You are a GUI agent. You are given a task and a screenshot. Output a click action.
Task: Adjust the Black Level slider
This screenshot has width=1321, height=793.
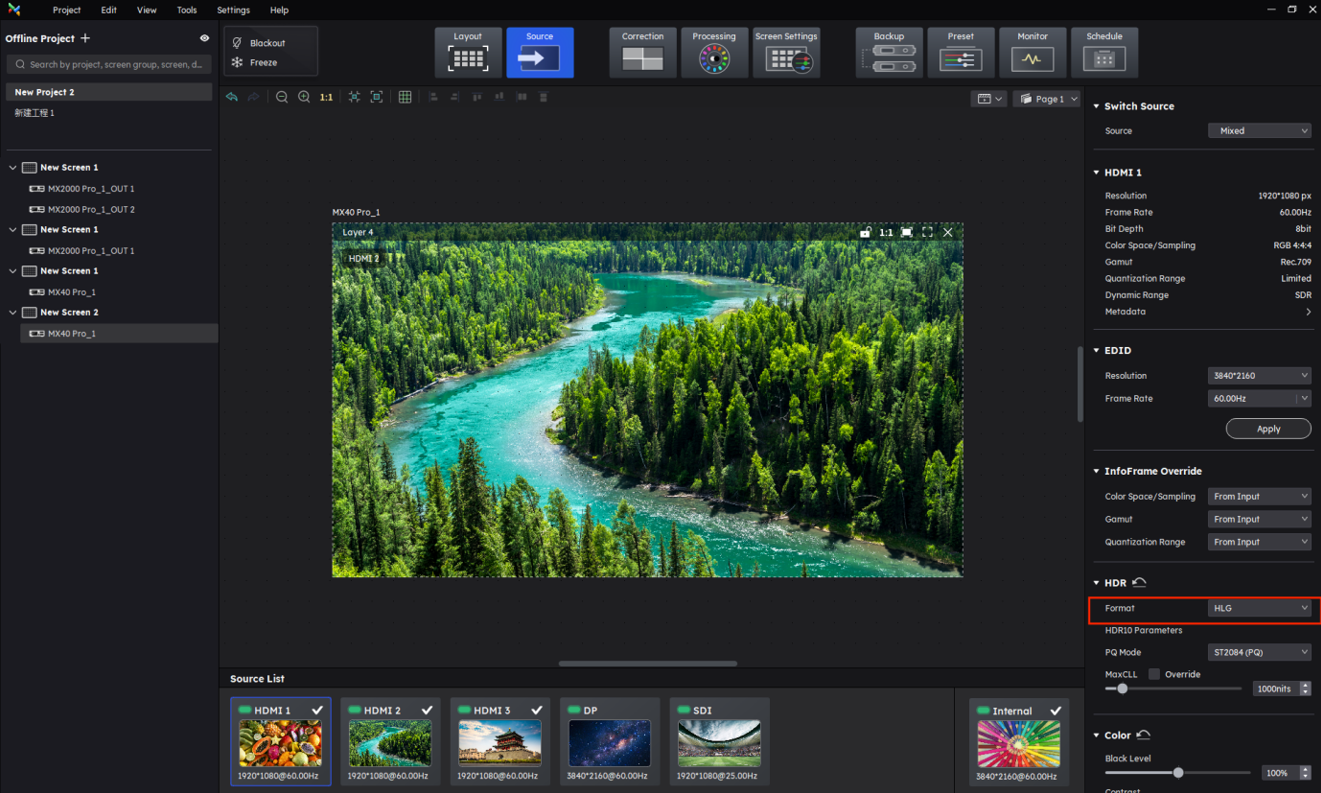point(1178,773)
